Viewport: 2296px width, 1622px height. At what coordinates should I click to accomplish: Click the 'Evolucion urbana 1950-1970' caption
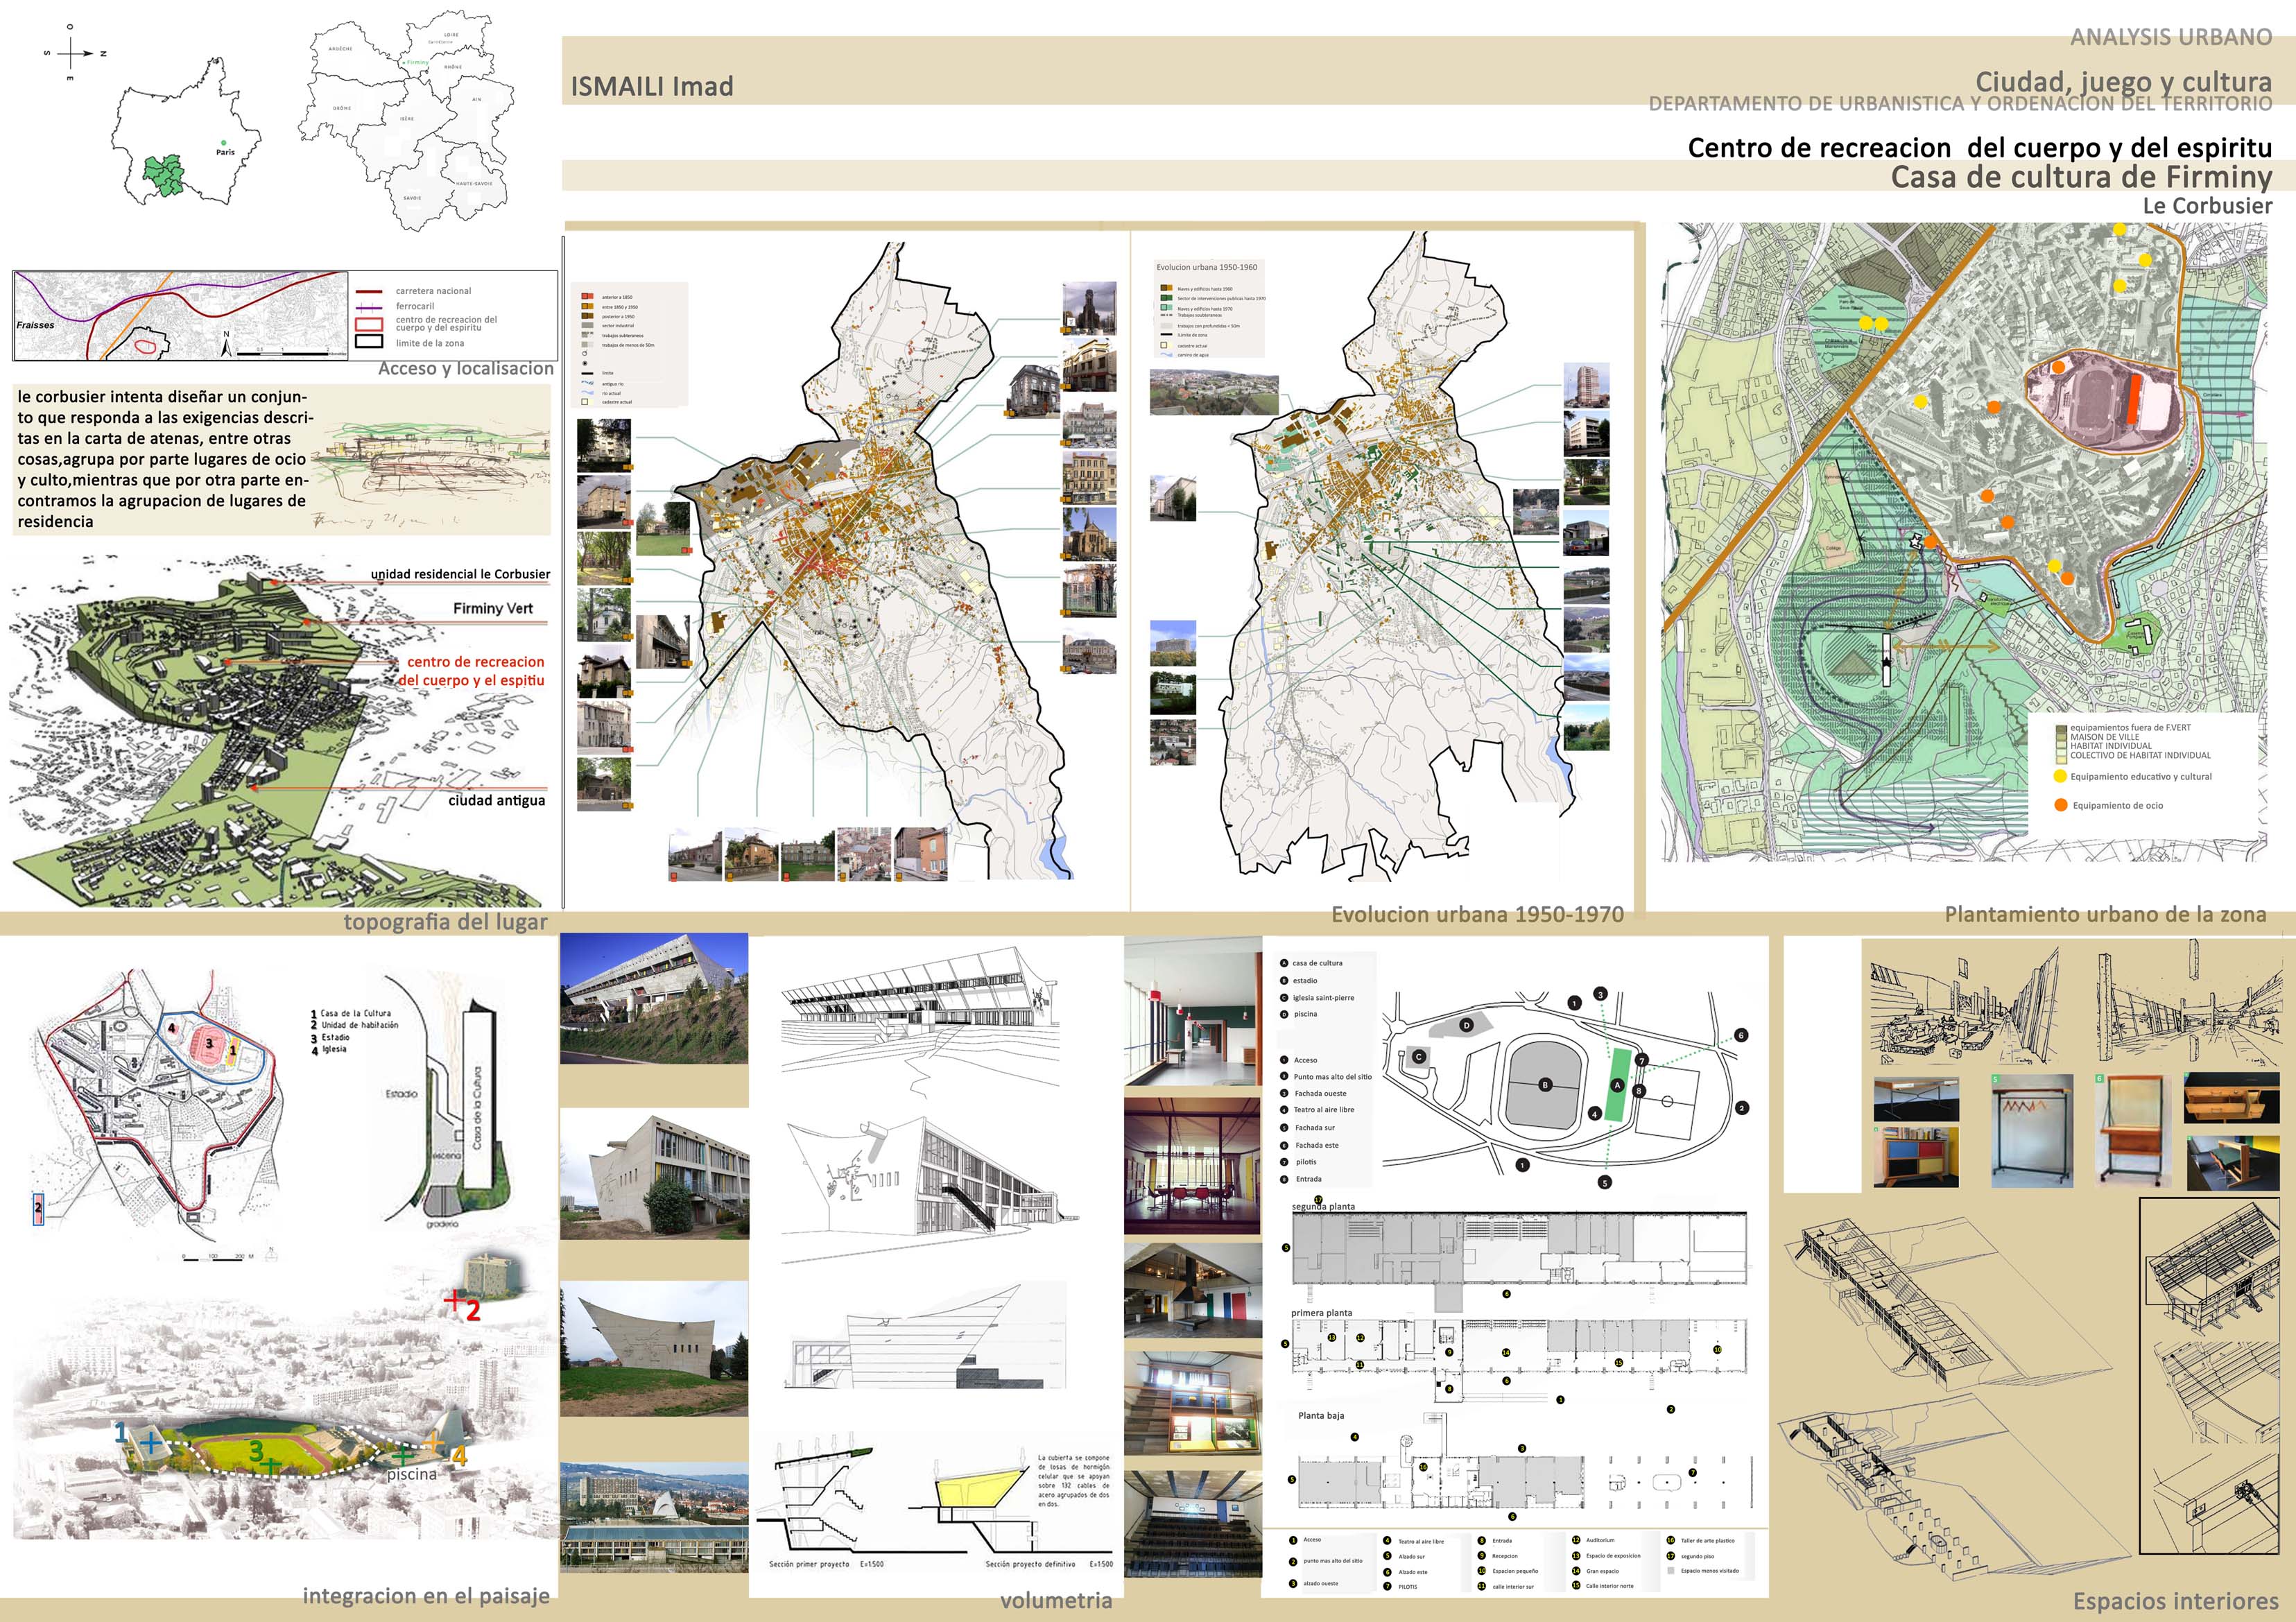[1477, 914]
